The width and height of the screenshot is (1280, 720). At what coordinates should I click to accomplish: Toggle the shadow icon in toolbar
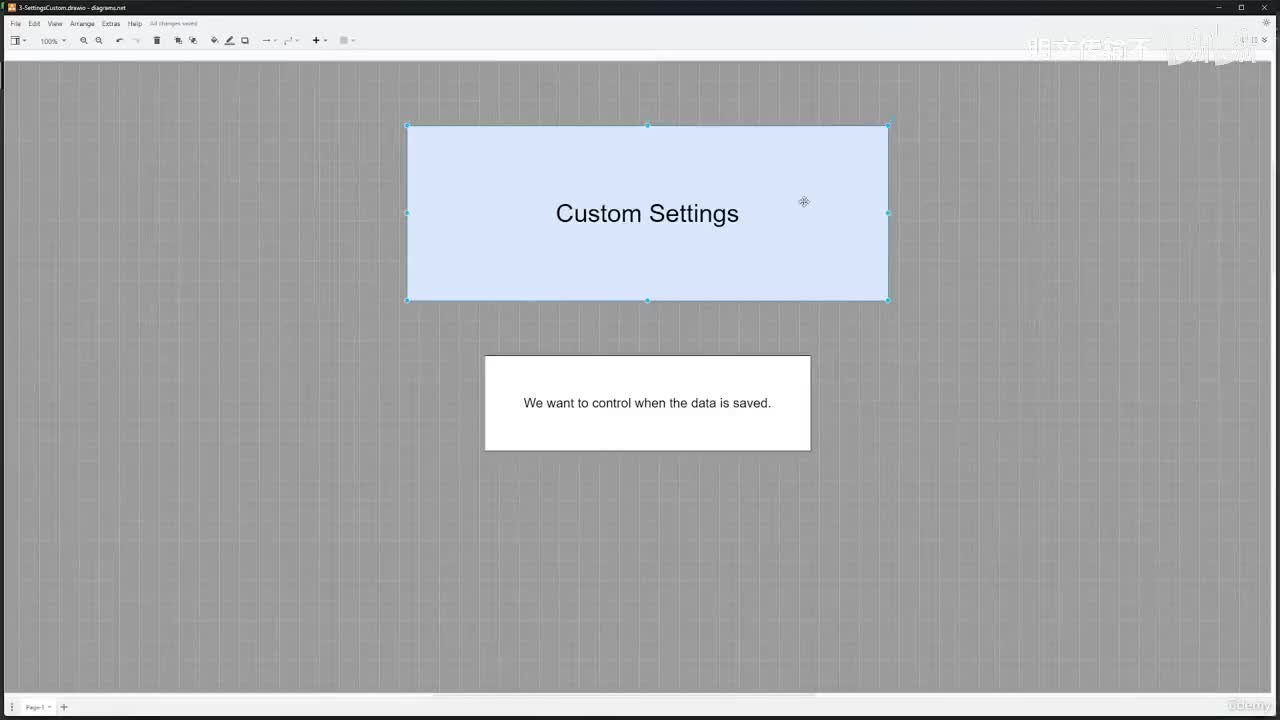coord(245,41)
